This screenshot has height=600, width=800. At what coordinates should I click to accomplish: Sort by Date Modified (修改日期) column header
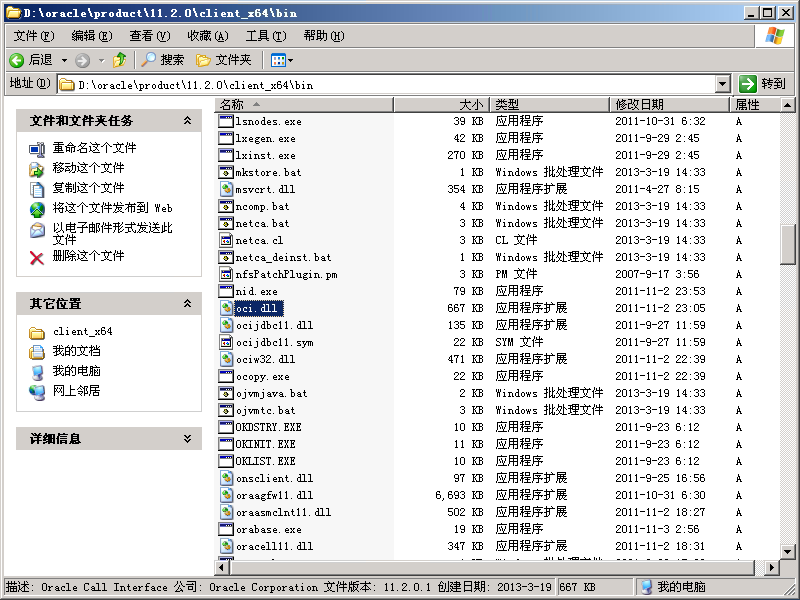[x=670, y=105]
